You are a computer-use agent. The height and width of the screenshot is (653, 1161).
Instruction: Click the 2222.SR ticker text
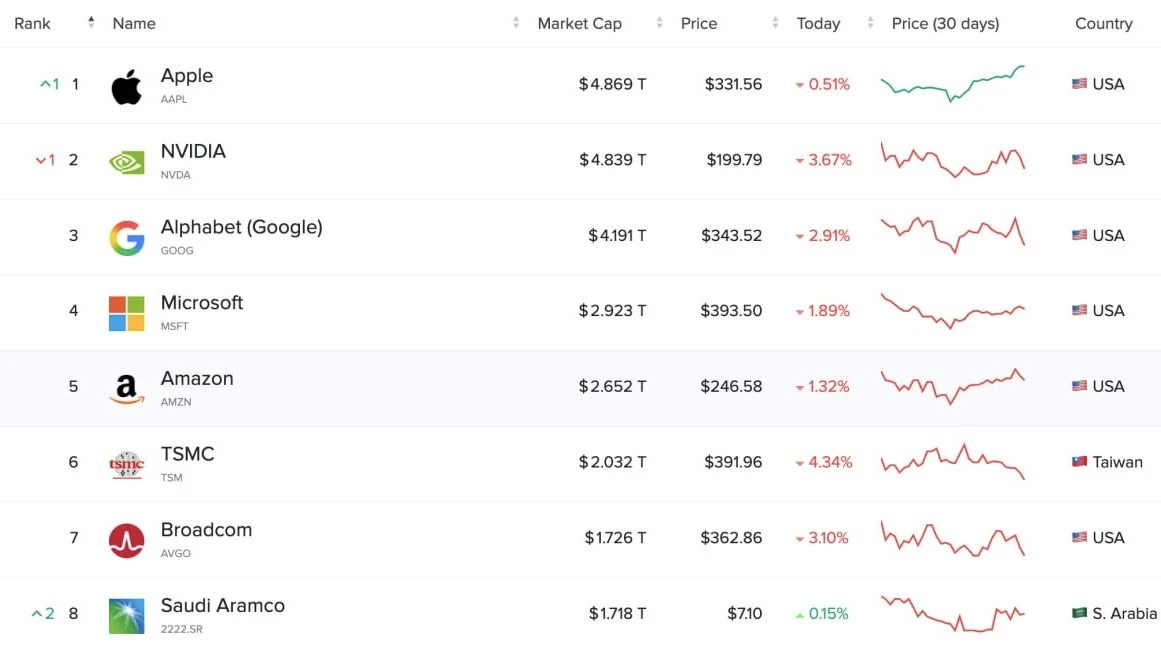point(181,629)
